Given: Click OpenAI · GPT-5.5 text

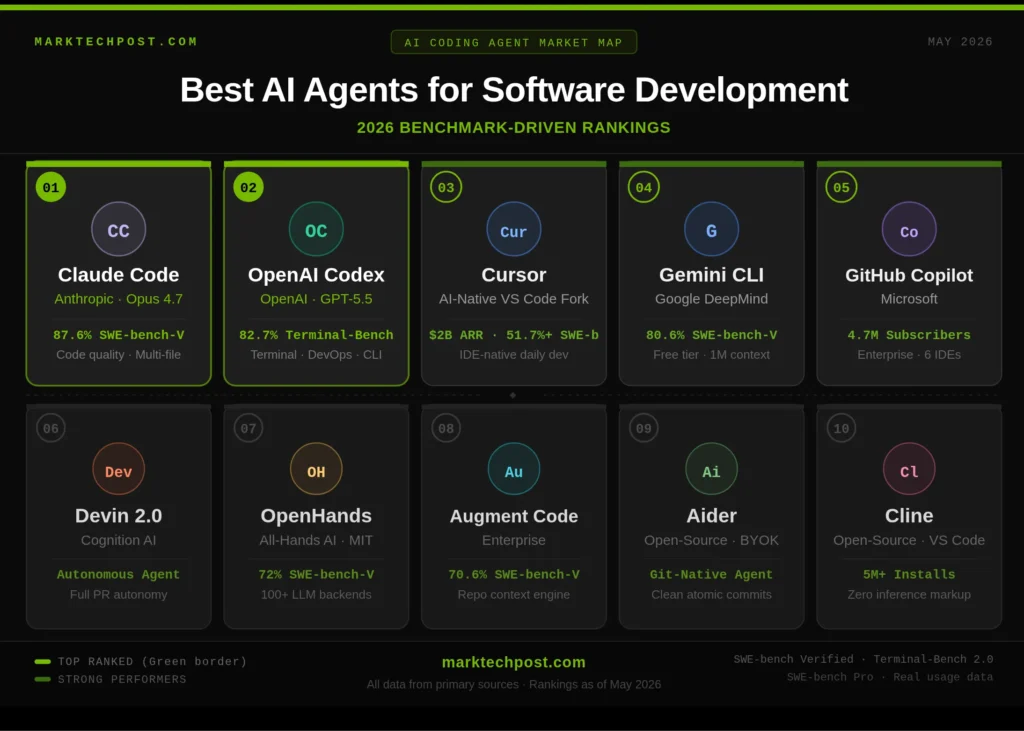Looking at the screenshot, I should (316, 299).
